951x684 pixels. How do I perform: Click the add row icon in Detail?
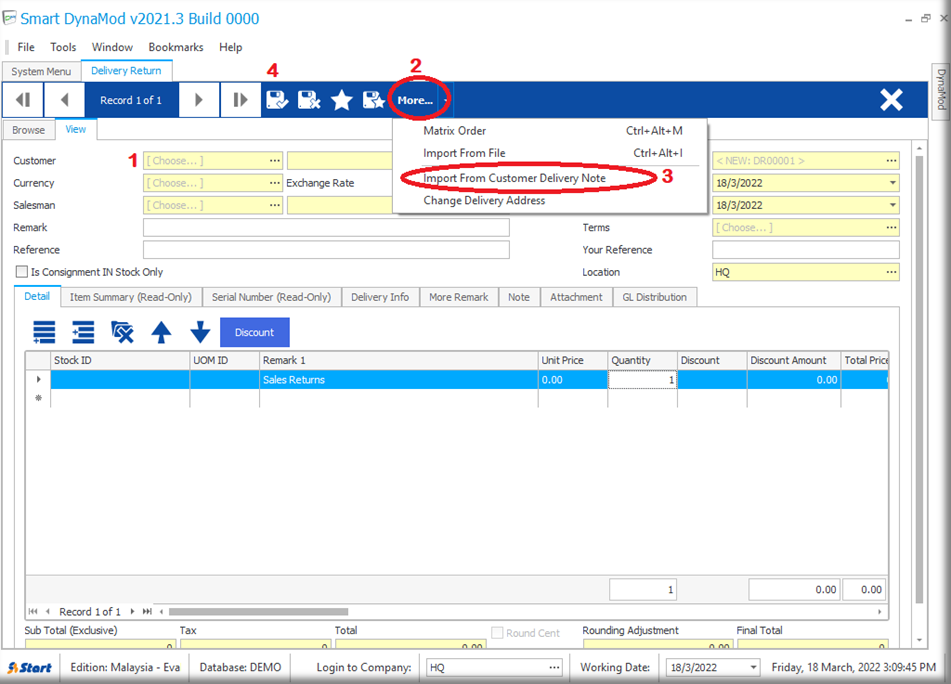tap(44, 333)
